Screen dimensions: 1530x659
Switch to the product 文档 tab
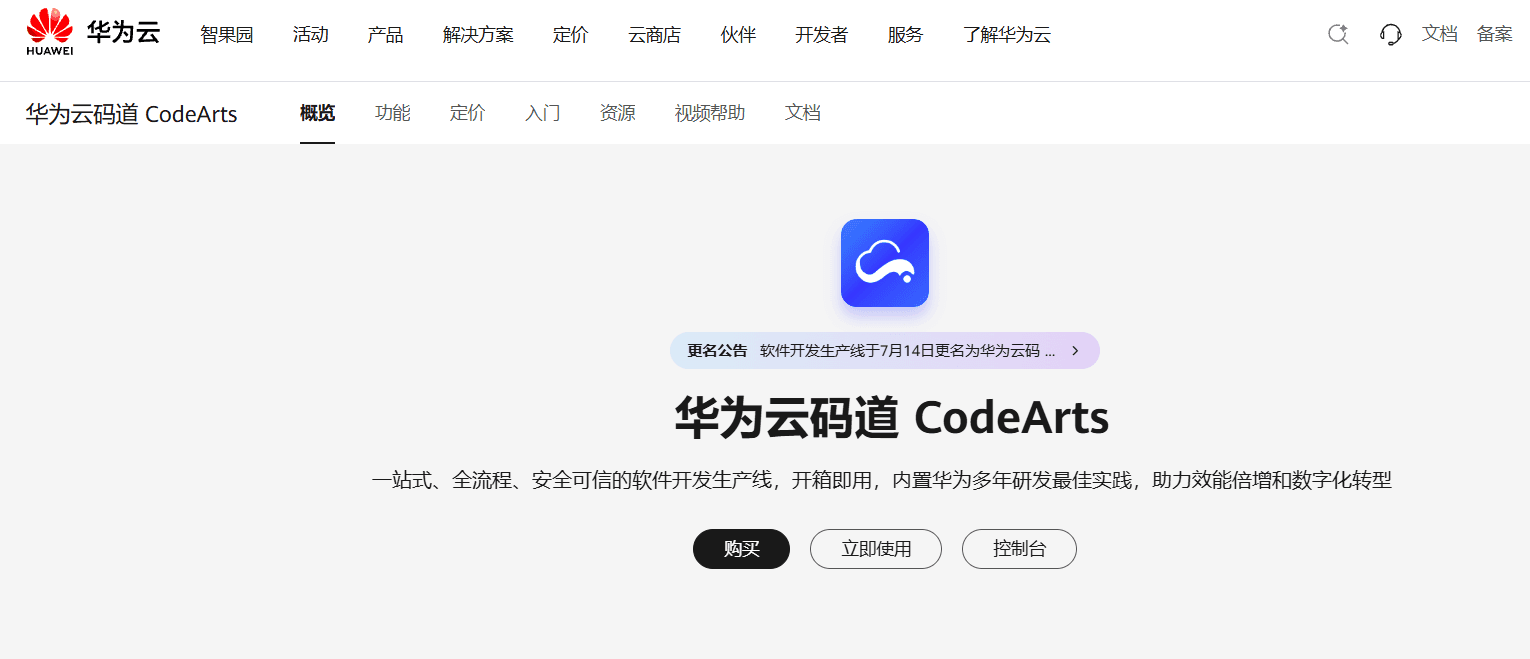[x=803, y=113]
